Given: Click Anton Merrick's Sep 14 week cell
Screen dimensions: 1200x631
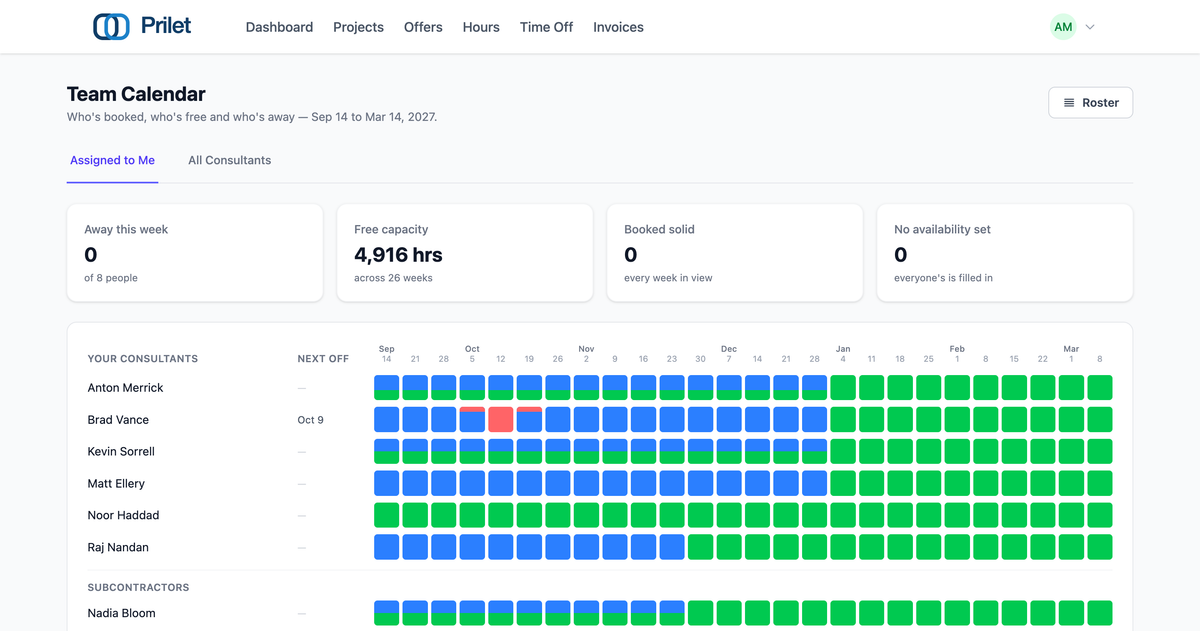Looking at the screenshot, I should click(387, 387).
